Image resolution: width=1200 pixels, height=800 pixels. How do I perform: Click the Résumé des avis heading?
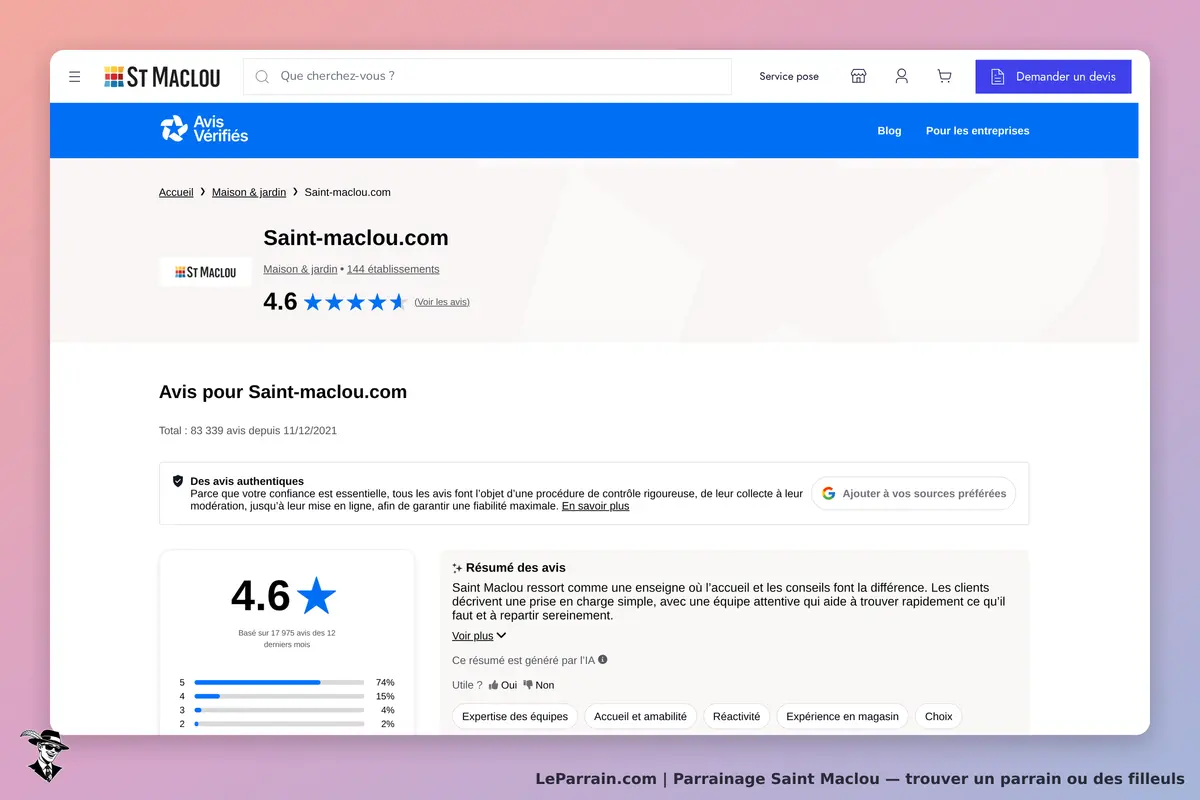pos(516,567)
